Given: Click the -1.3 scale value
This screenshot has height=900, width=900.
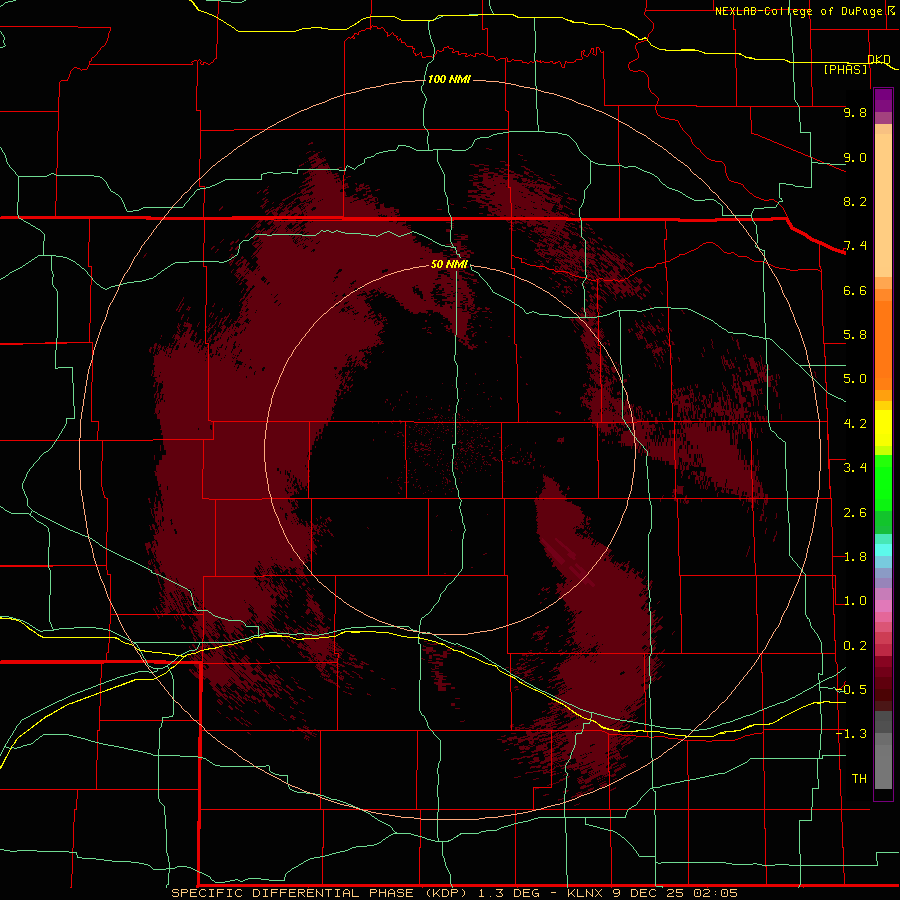Looking at the screenshot, I should (851, 734).
